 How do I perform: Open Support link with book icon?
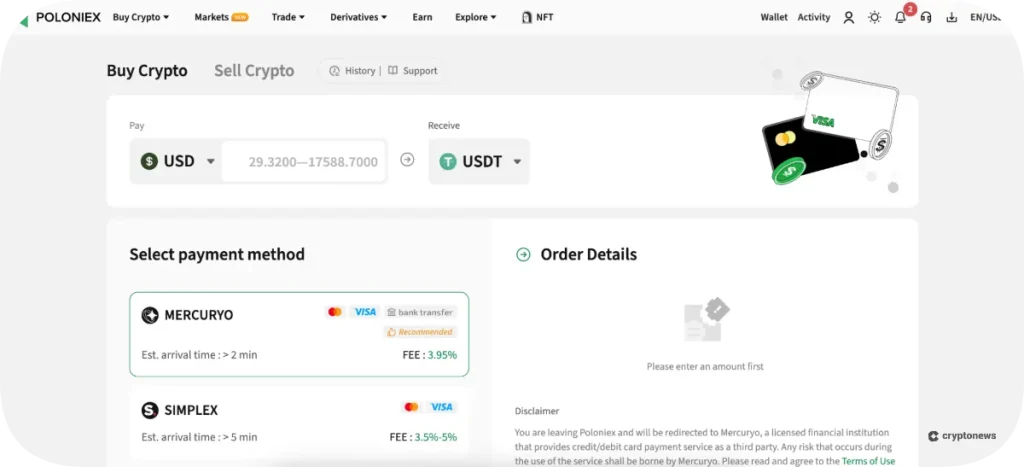point(413,71)
